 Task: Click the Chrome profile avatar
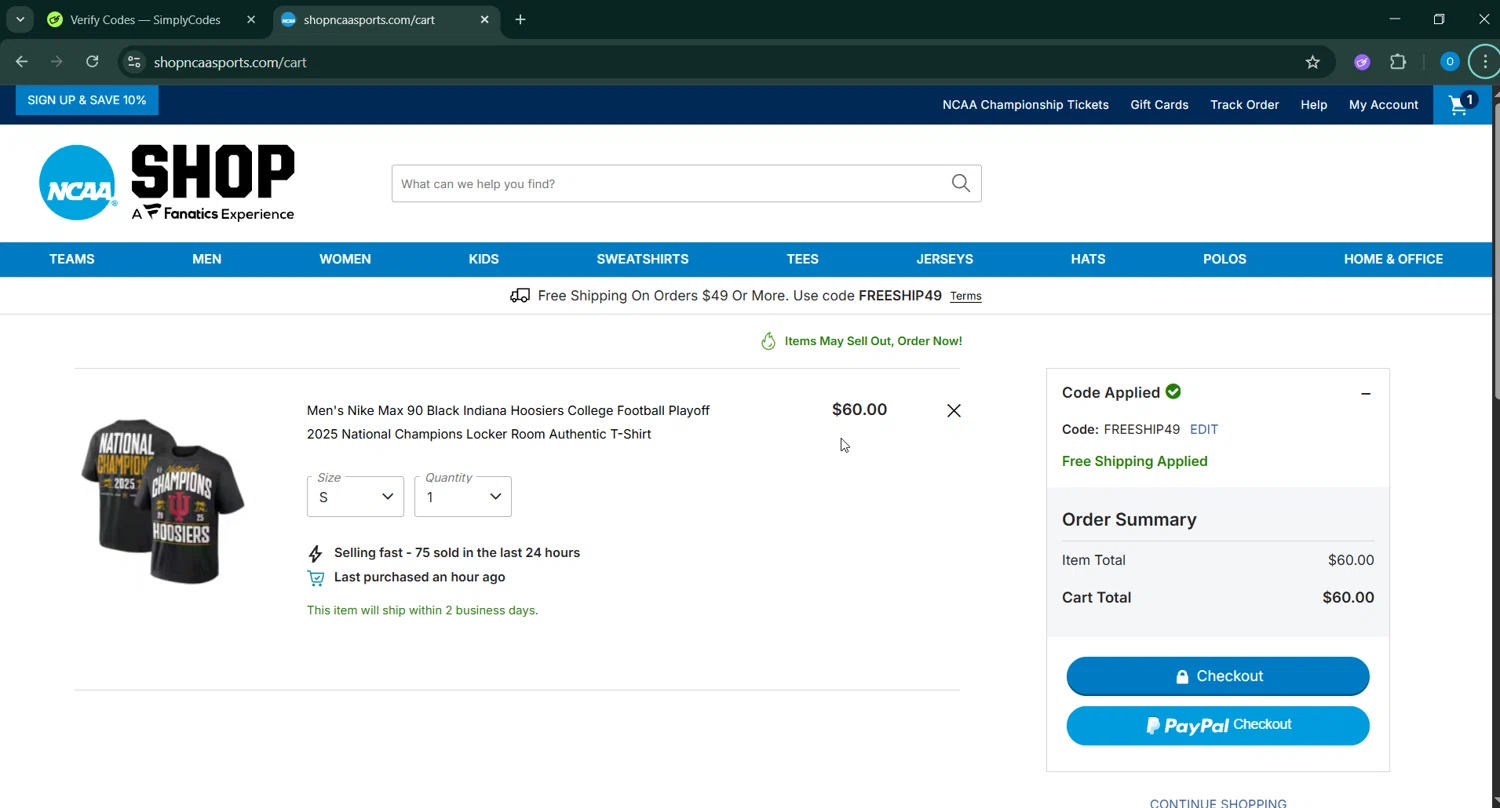[1449, 62]
